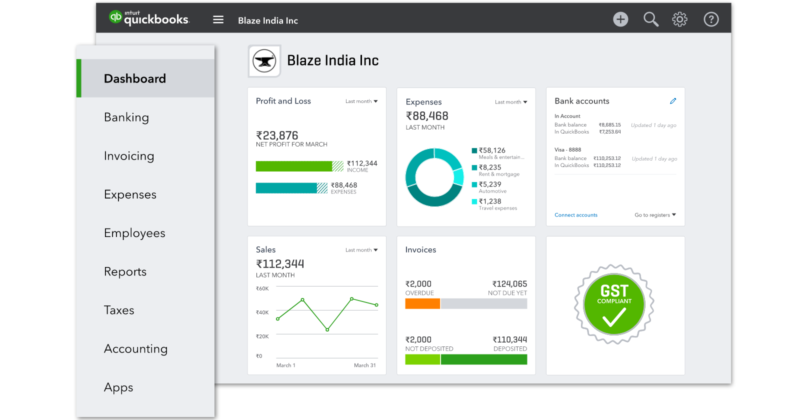Click the ₹110,344 deposited amount
This screenshot has height=420, width=800.
(510, 339)
